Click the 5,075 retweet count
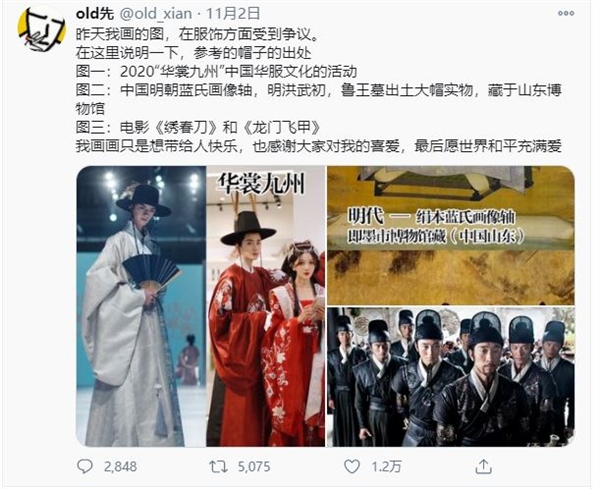Screen dimensions: 600x489 pyautogui.click(x=254, y=467)
